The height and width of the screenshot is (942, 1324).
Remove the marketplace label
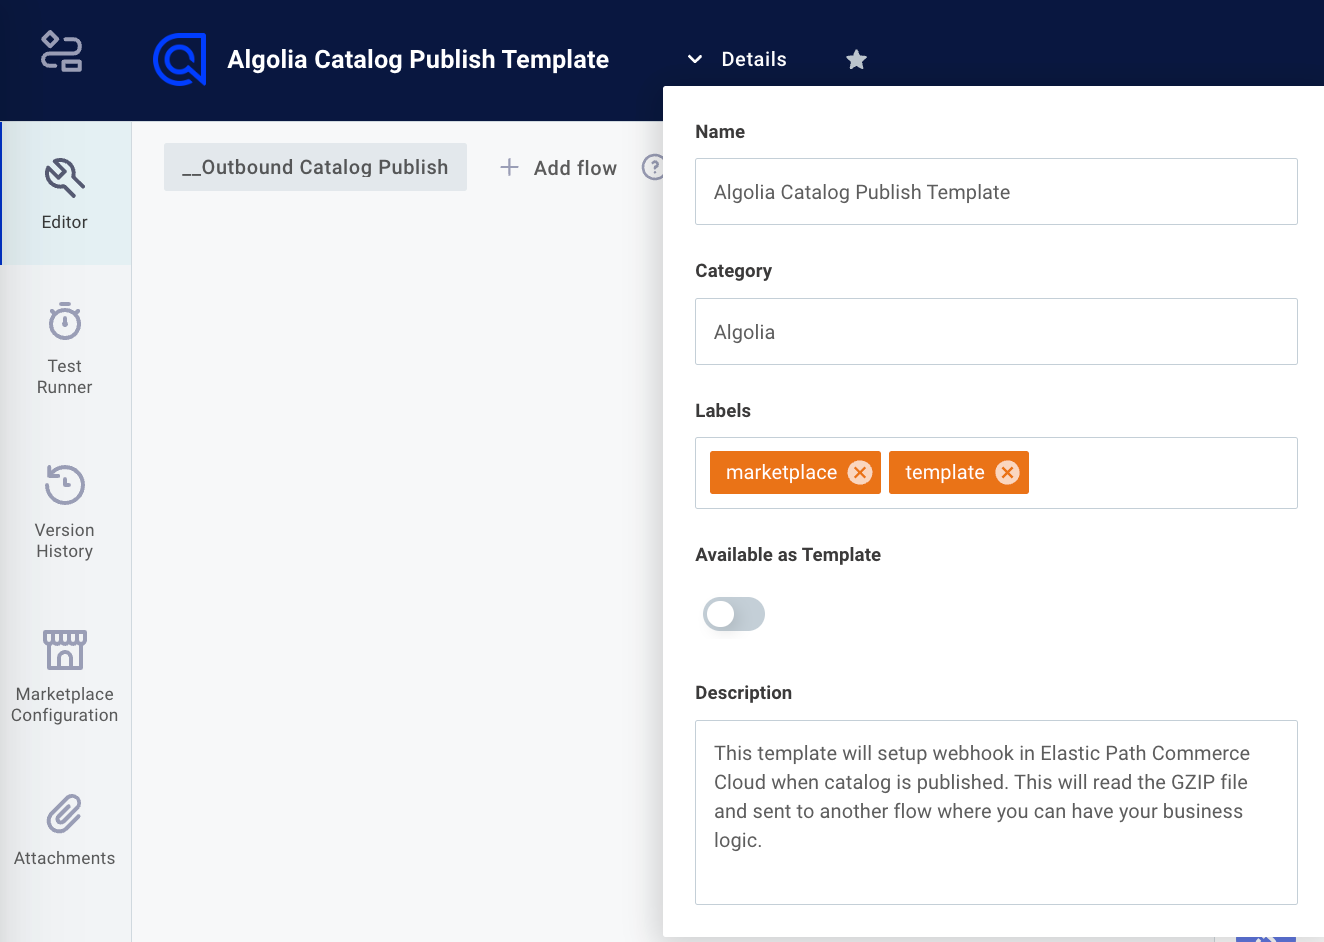click(860, 473)
